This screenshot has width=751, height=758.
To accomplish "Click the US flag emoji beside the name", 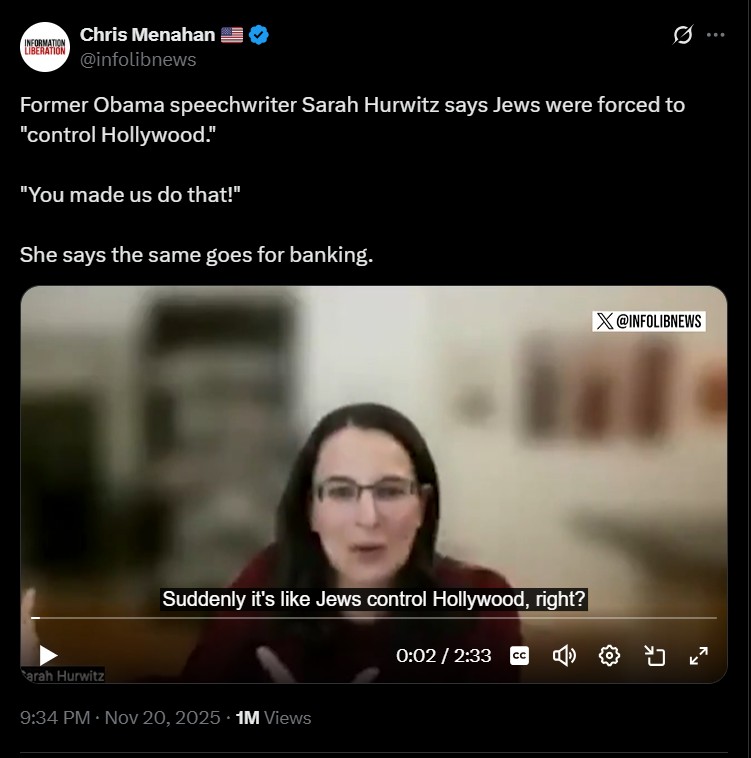I will 232,35.
